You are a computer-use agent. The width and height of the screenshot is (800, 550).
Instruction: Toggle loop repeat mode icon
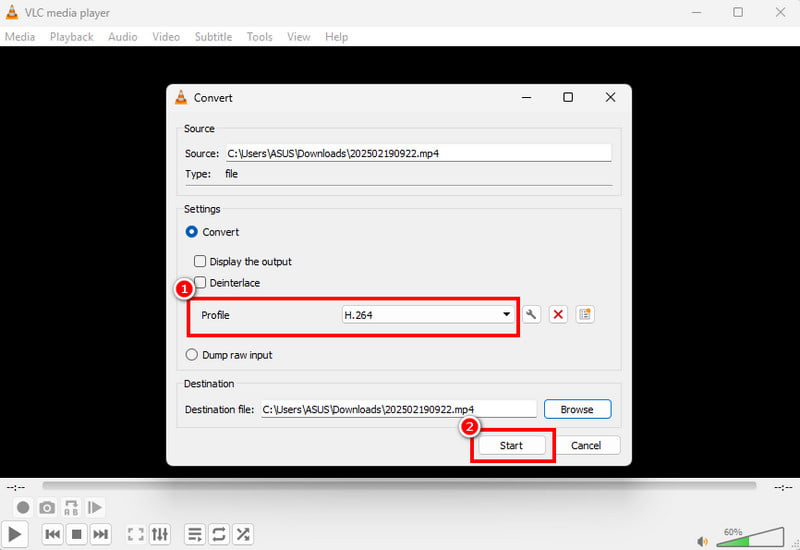[218, 534]
